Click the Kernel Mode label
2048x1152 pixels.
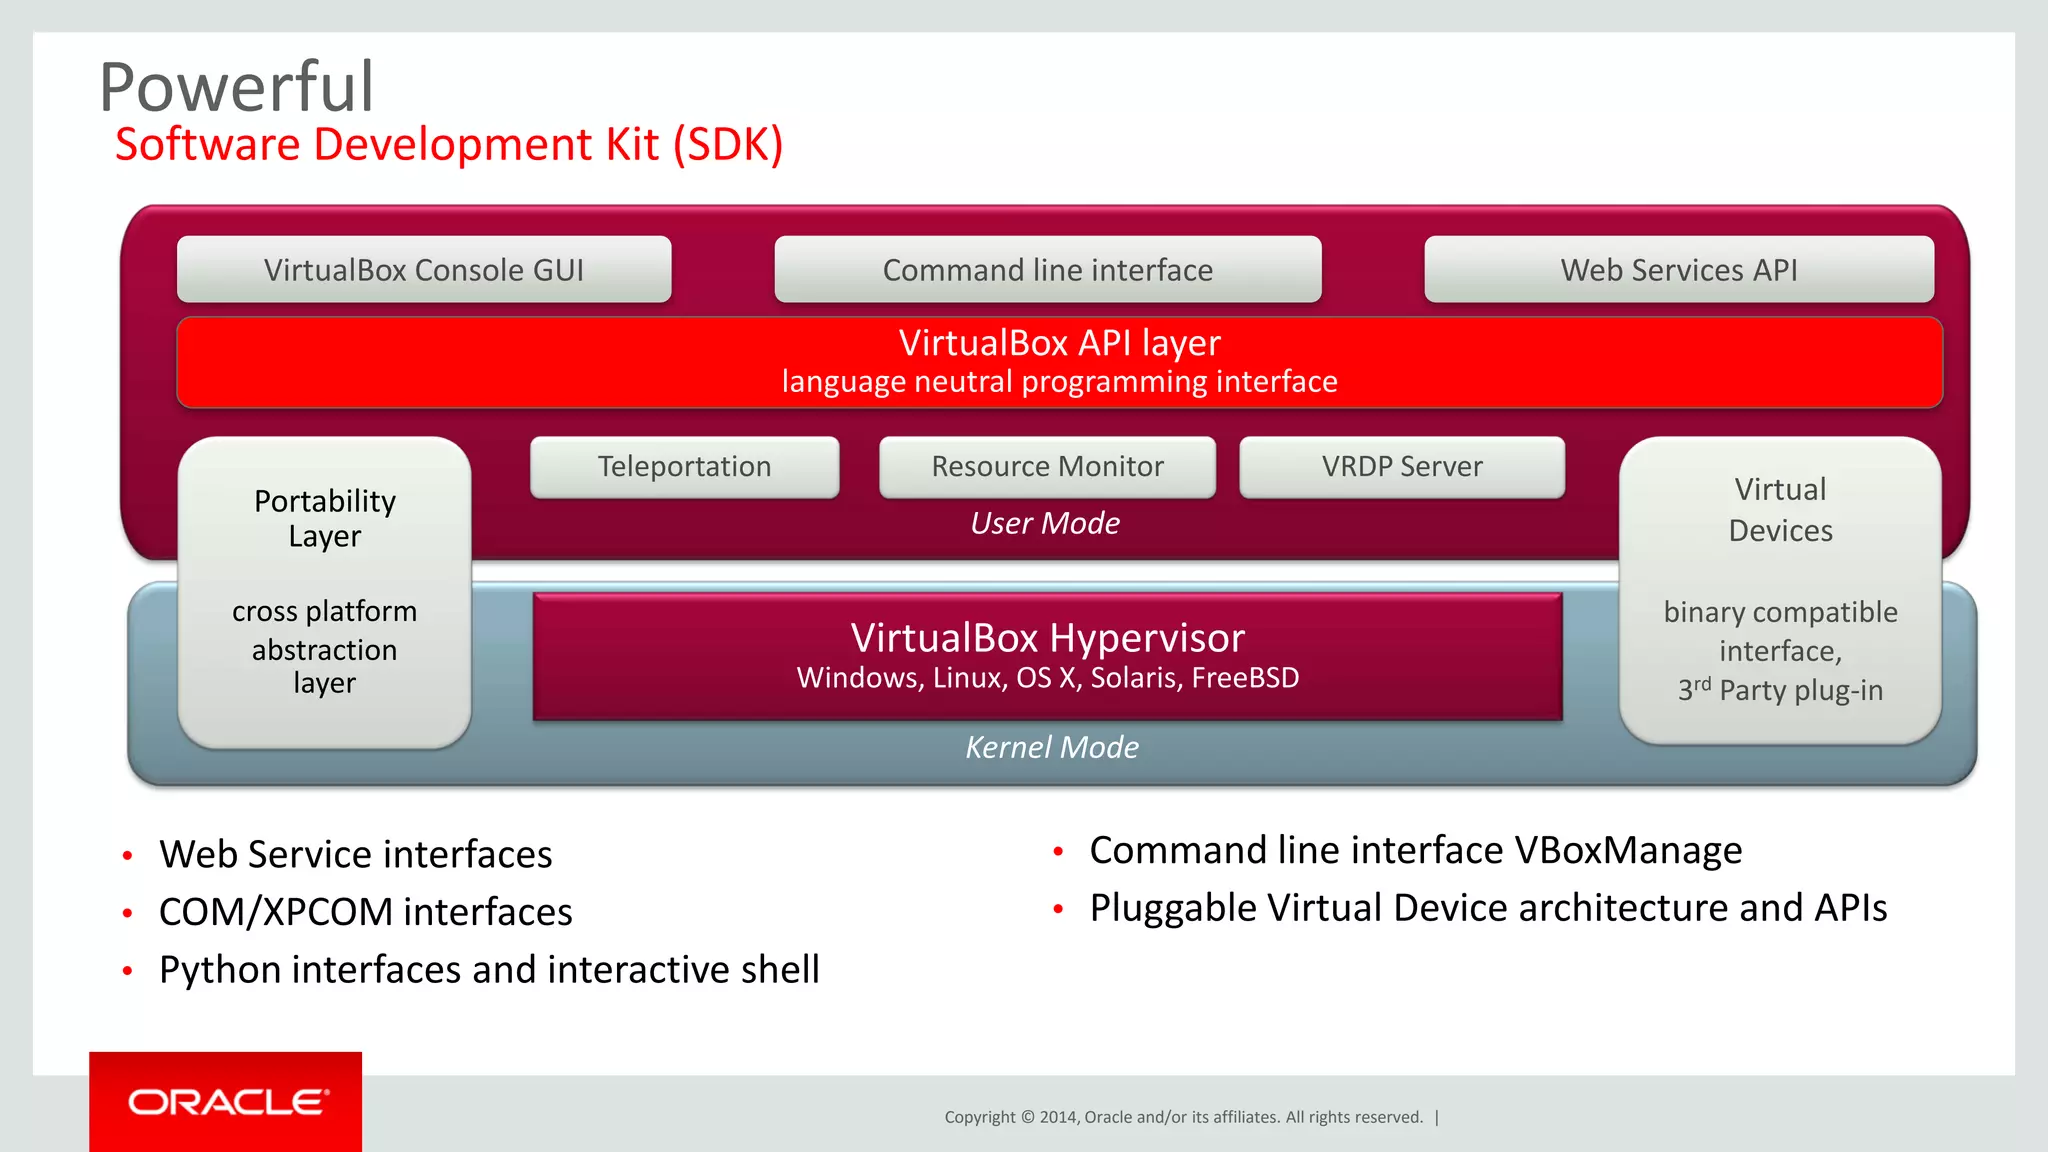point(1051,747)
